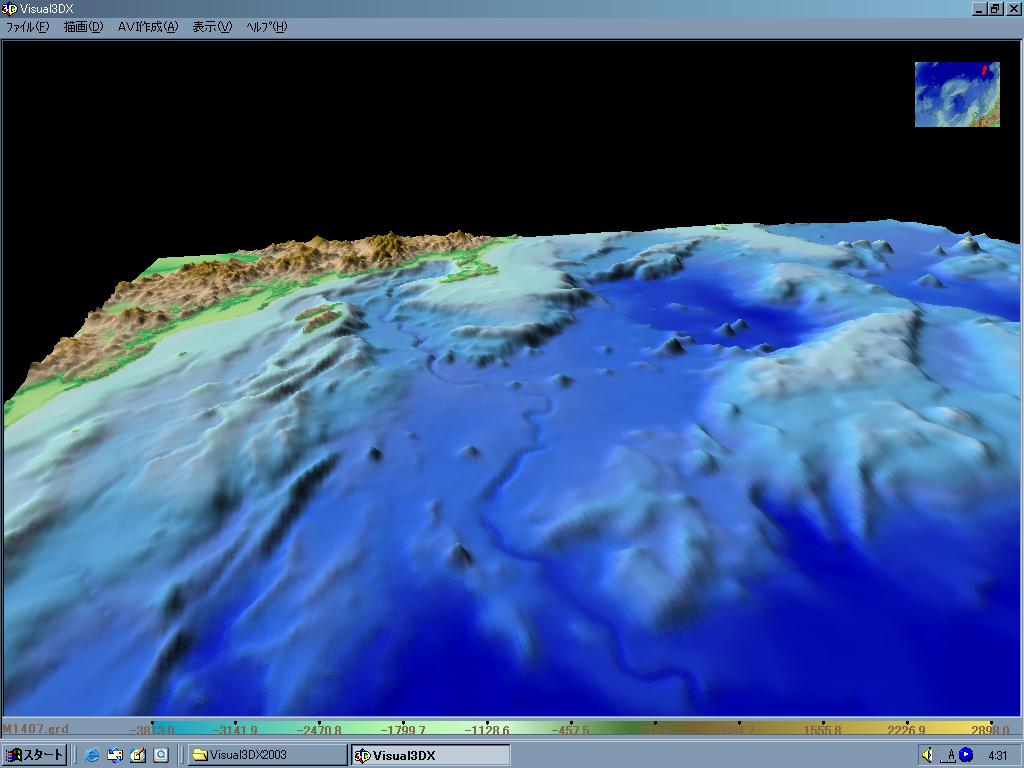Open the ファイル(F) menu
The height and width of the screenshot is (768, 1024).
tap(27, 27)
